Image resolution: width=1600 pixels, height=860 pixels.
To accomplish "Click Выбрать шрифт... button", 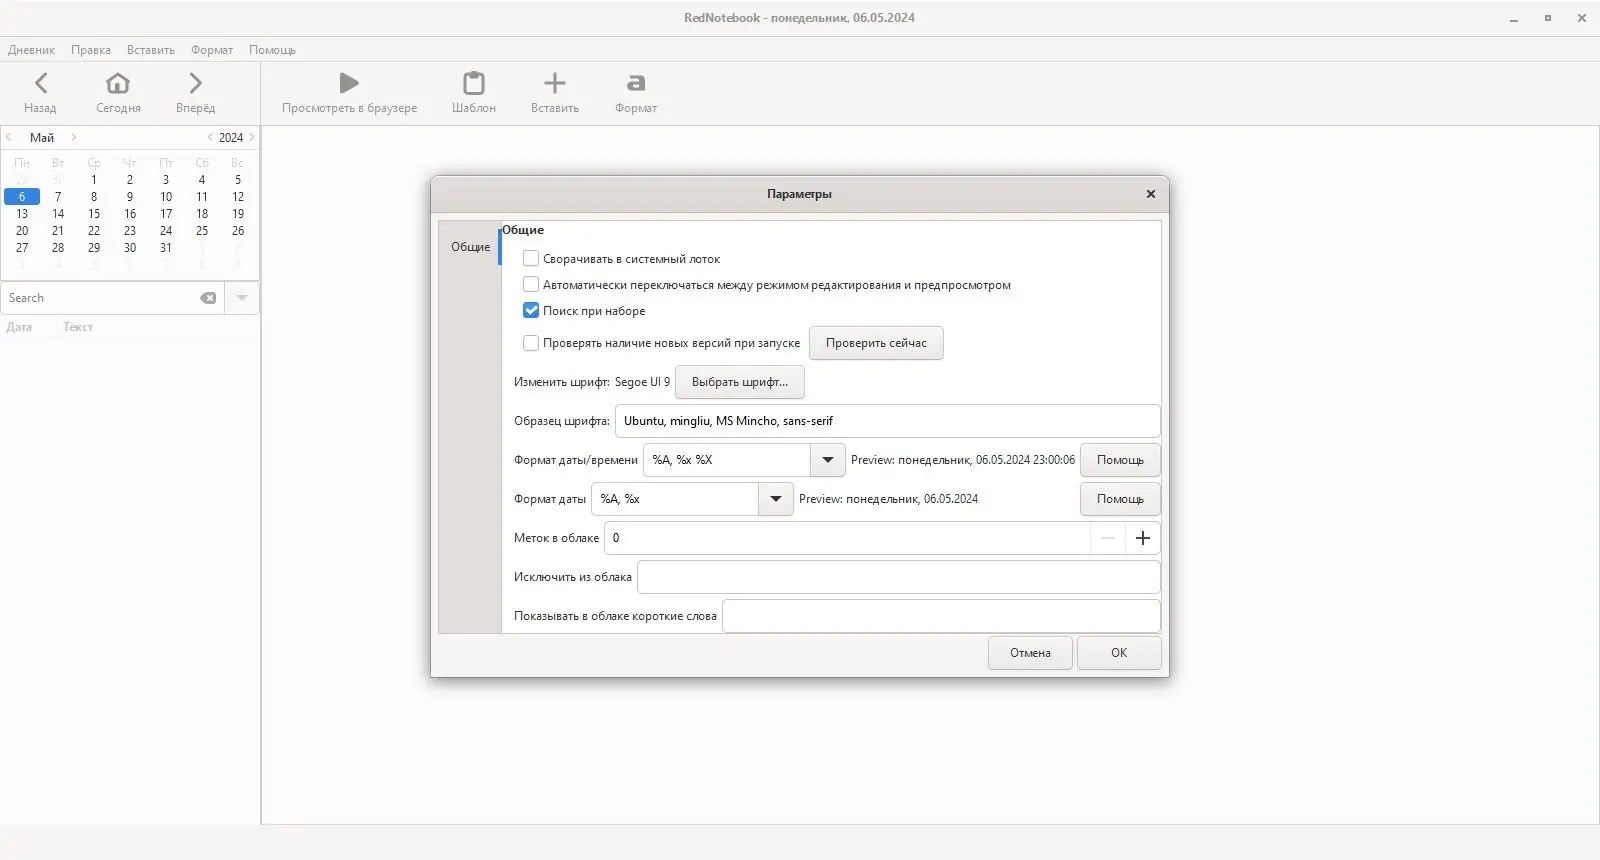I will [740, 382].
